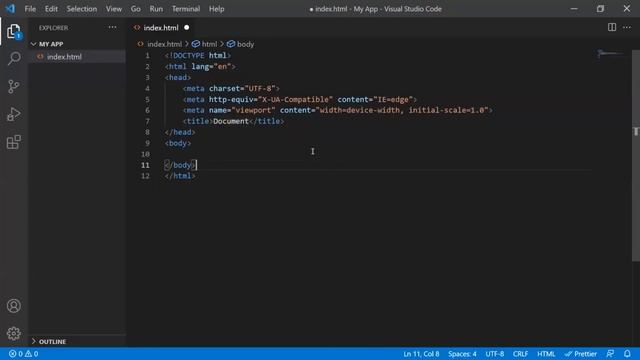Click the html breadcrumb item

pos(209,44)
